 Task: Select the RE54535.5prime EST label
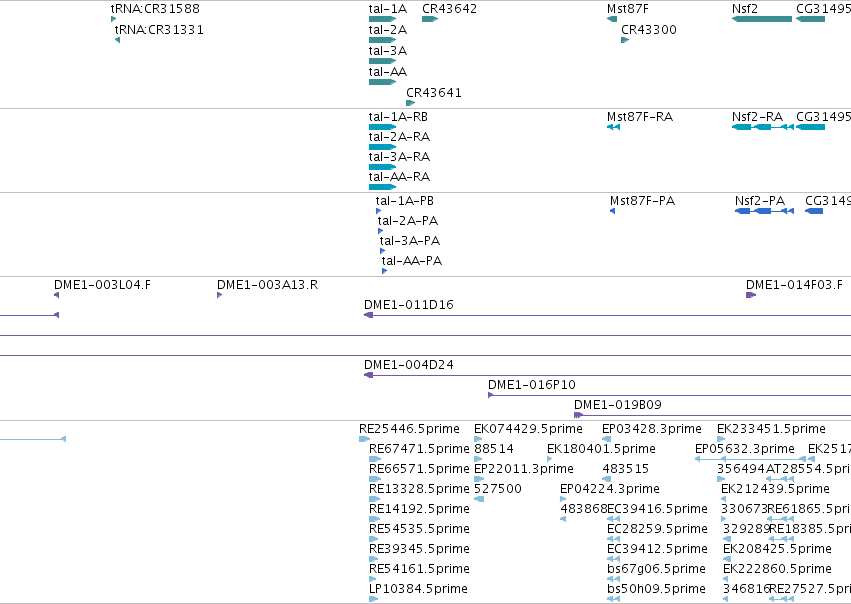(x=419, y=529)
